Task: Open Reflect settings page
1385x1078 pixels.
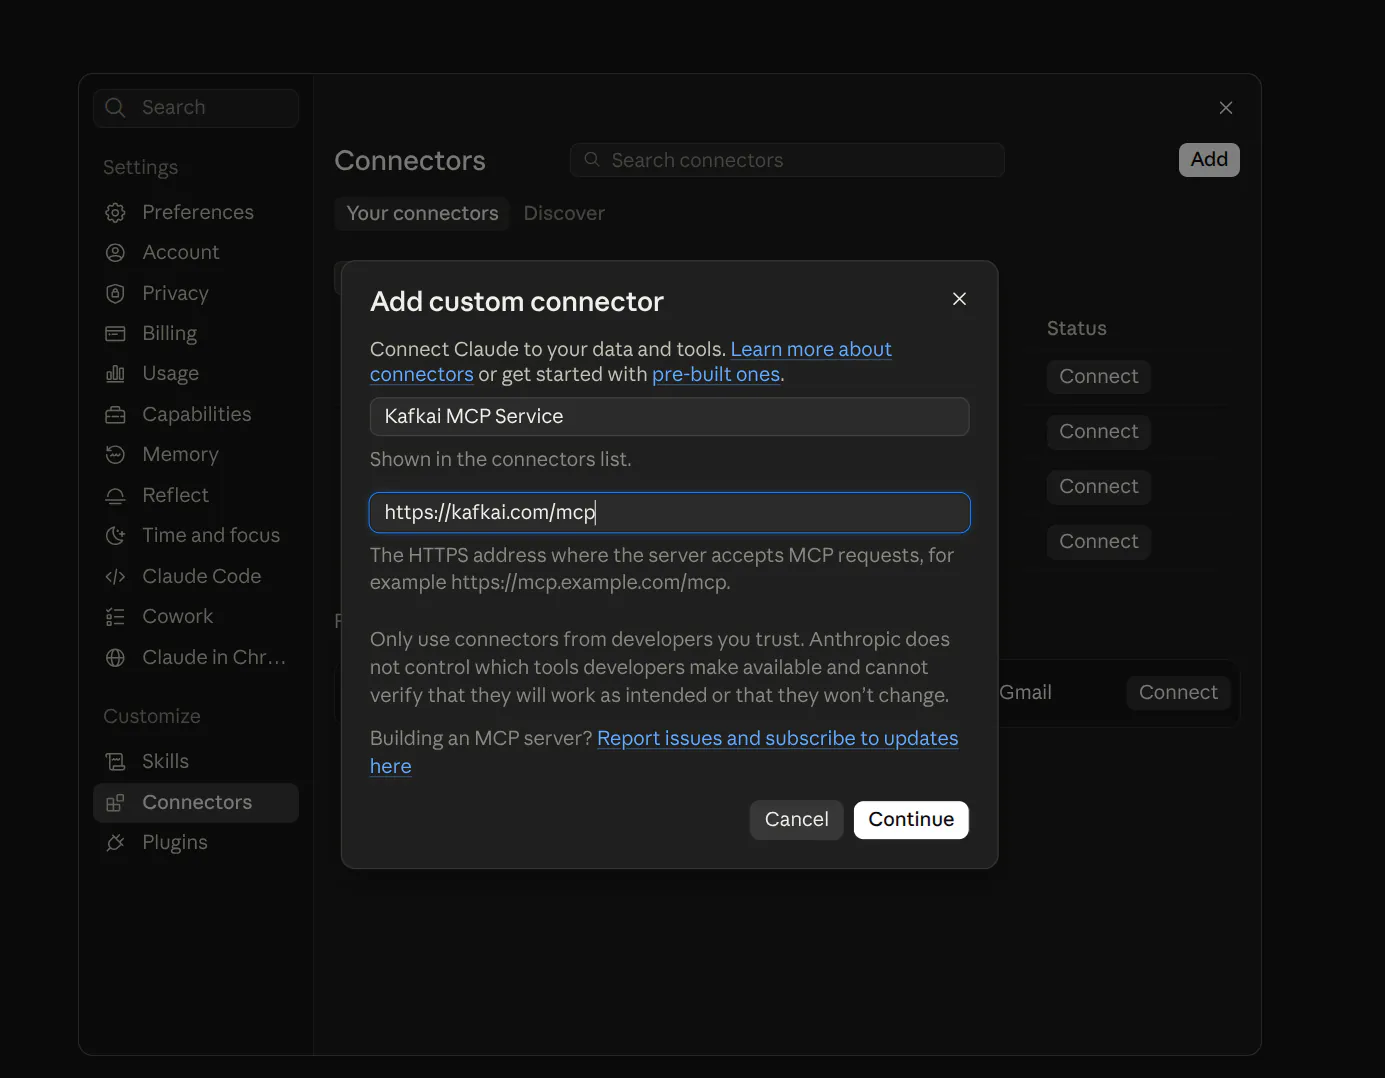Action: 196,495
